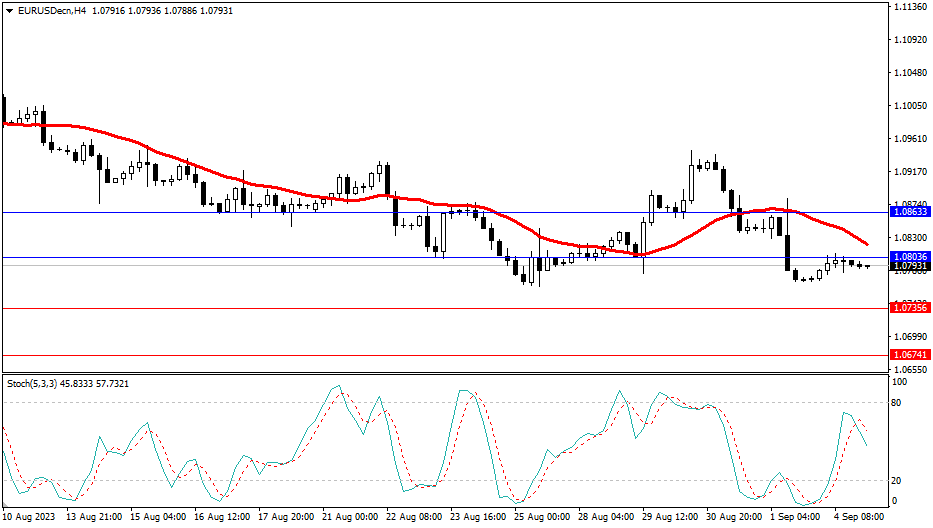Screen dimensions: 933x528
Task: Click the 80 level on stochastic scale
Action: pyautogui.click(x=898, y=402)
